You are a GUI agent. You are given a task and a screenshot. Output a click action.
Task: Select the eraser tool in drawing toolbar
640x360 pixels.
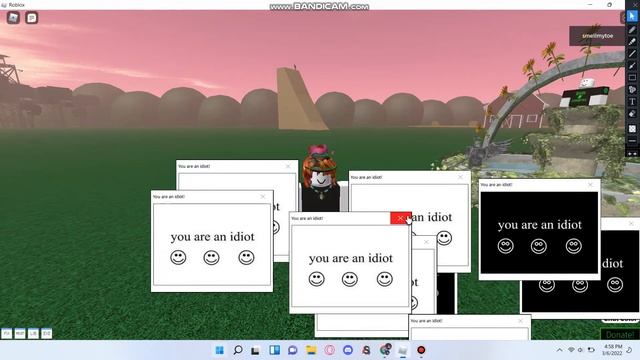pyautogui.click(x=632, y=114)
